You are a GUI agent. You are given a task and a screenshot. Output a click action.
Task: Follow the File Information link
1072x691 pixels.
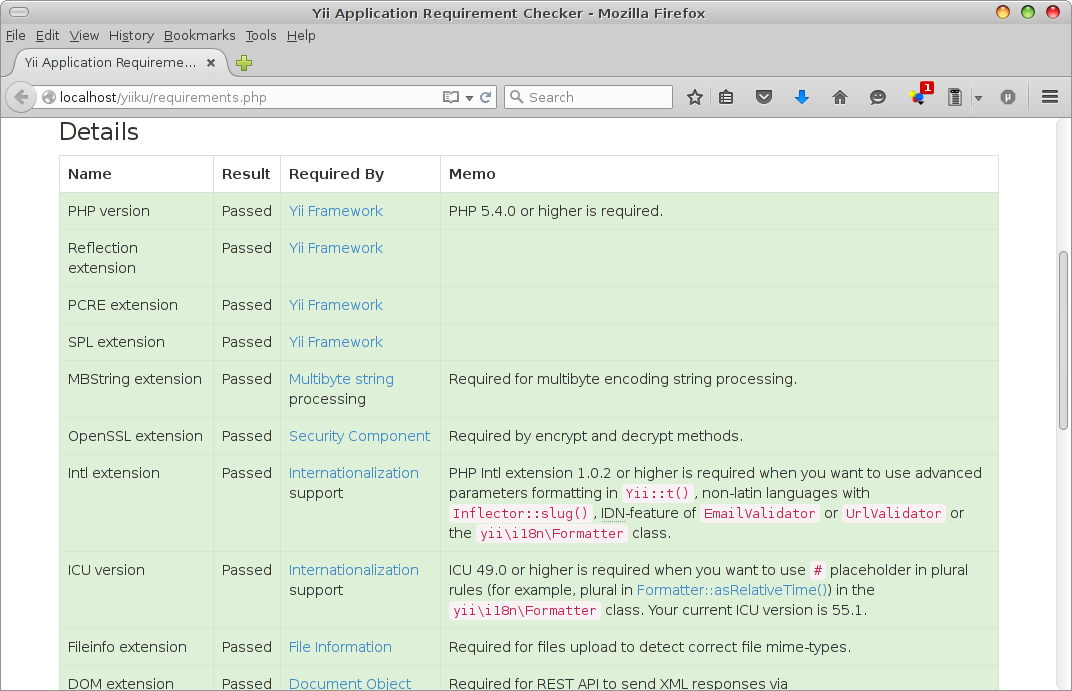340,647
